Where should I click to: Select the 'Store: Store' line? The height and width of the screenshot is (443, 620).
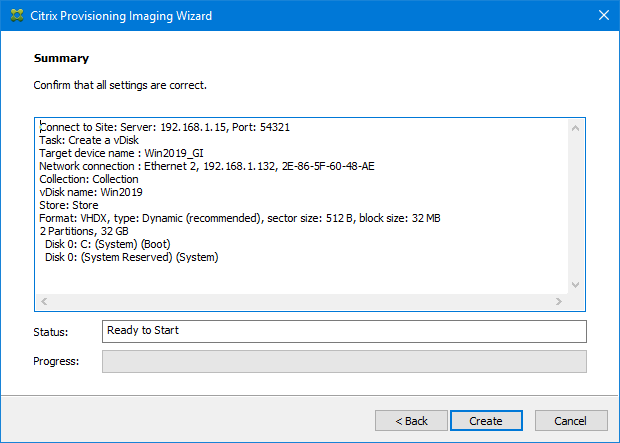(69, 205)
